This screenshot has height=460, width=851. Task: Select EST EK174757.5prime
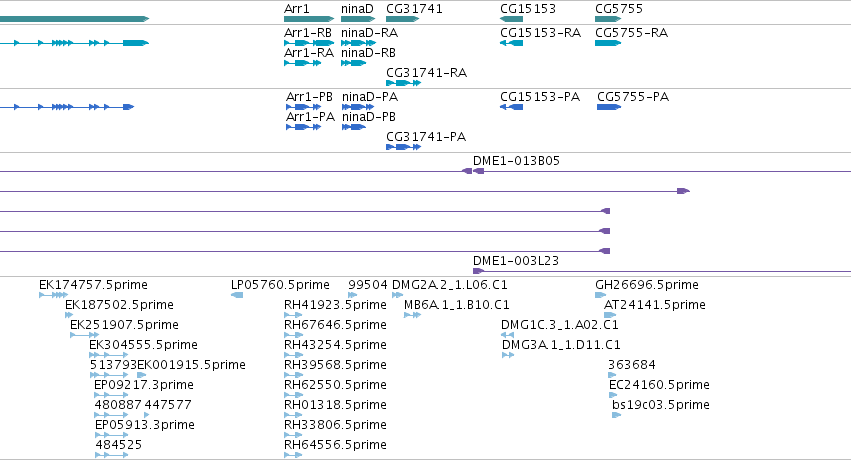(93, 285)
